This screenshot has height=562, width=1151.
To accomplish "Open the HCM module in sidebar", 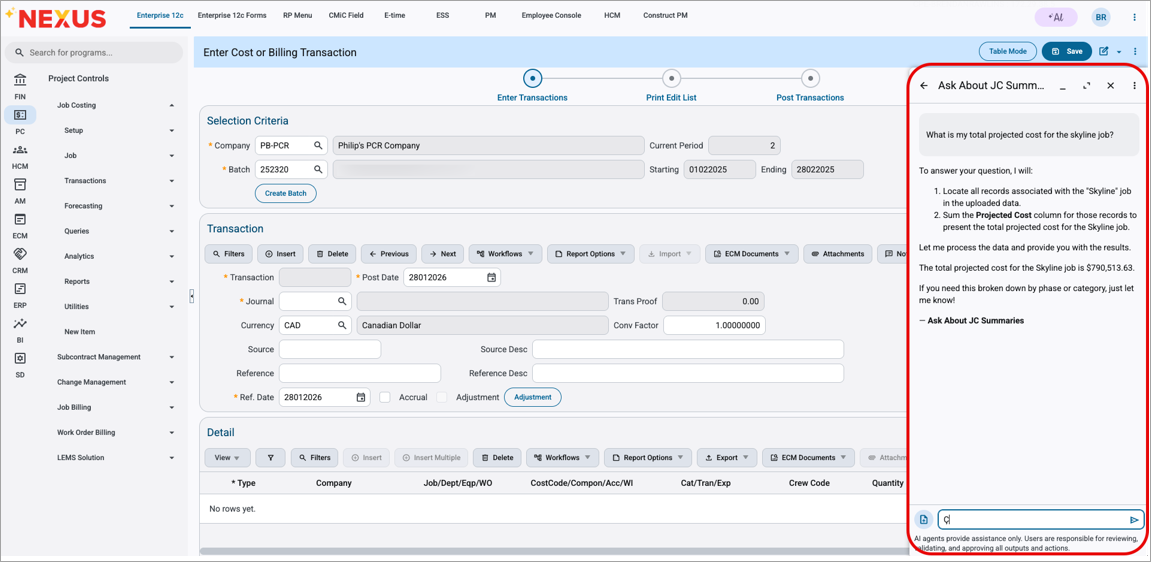I will pyautogui.click(x=20, y=150).
